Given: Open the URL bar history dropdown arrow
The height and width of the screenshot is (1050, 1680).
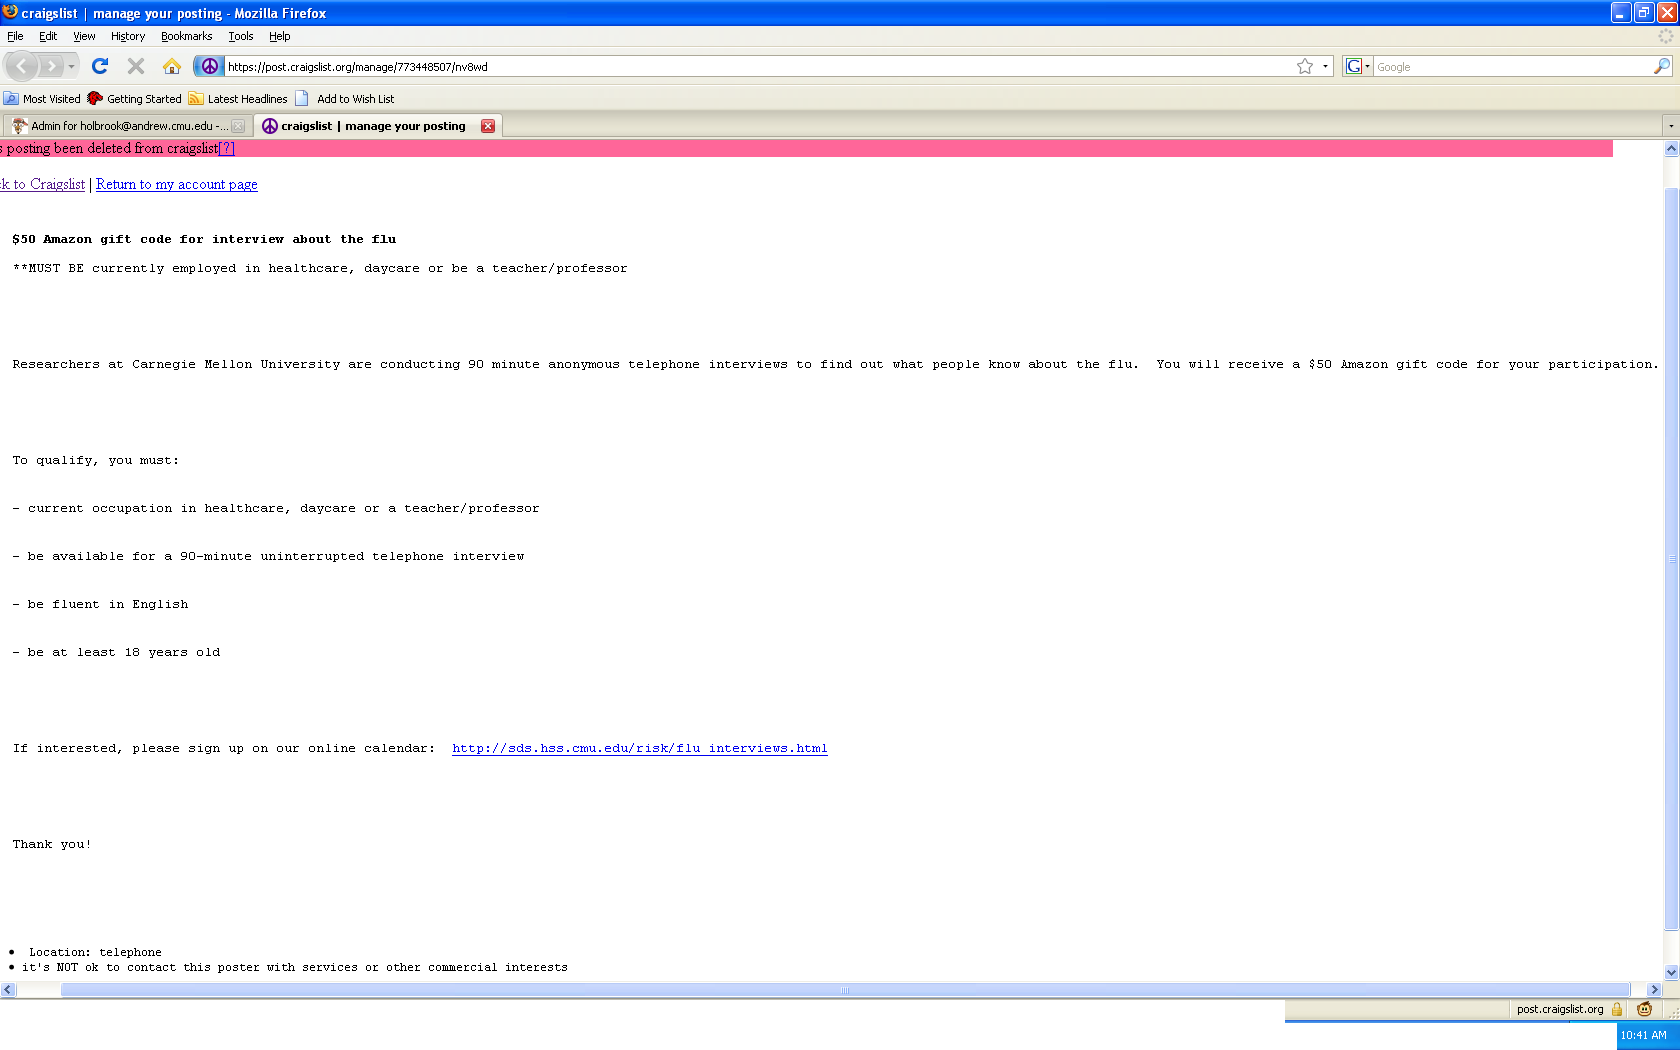Looking at the screenshot, I should point(1325,66).
